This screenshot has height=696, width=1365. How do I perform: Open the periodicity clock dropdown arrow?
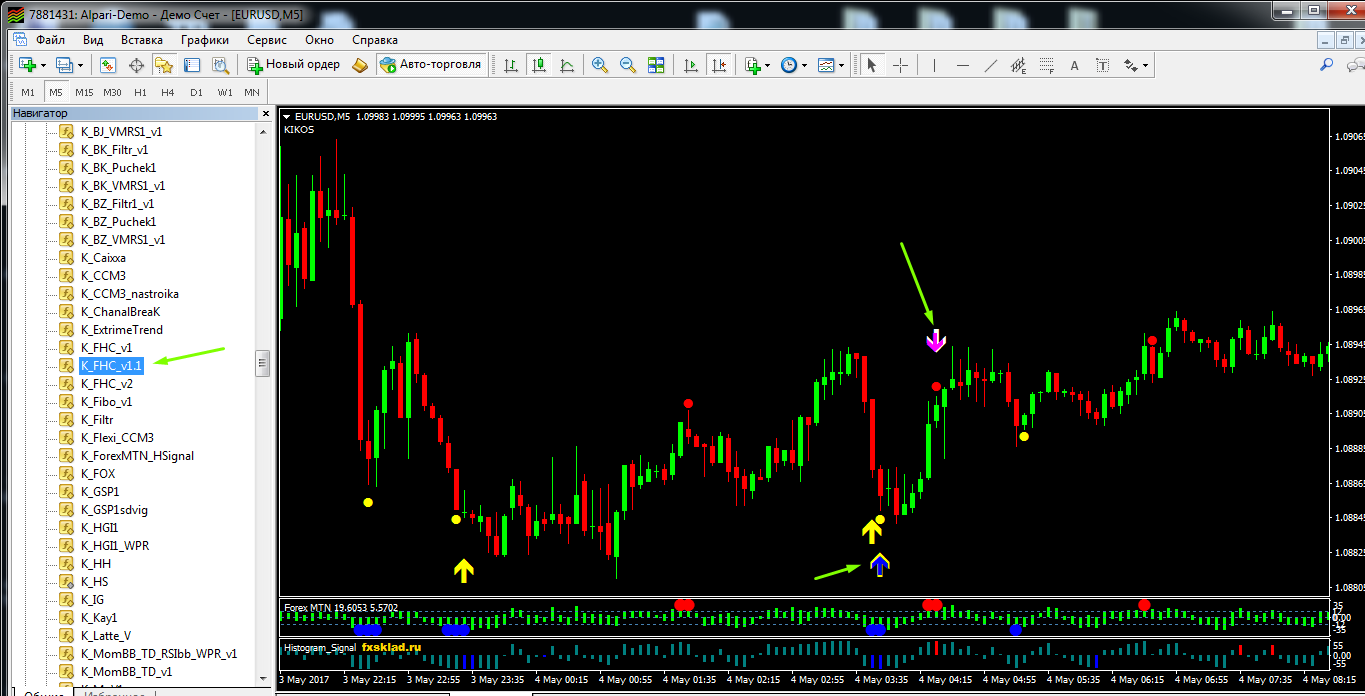804,65
